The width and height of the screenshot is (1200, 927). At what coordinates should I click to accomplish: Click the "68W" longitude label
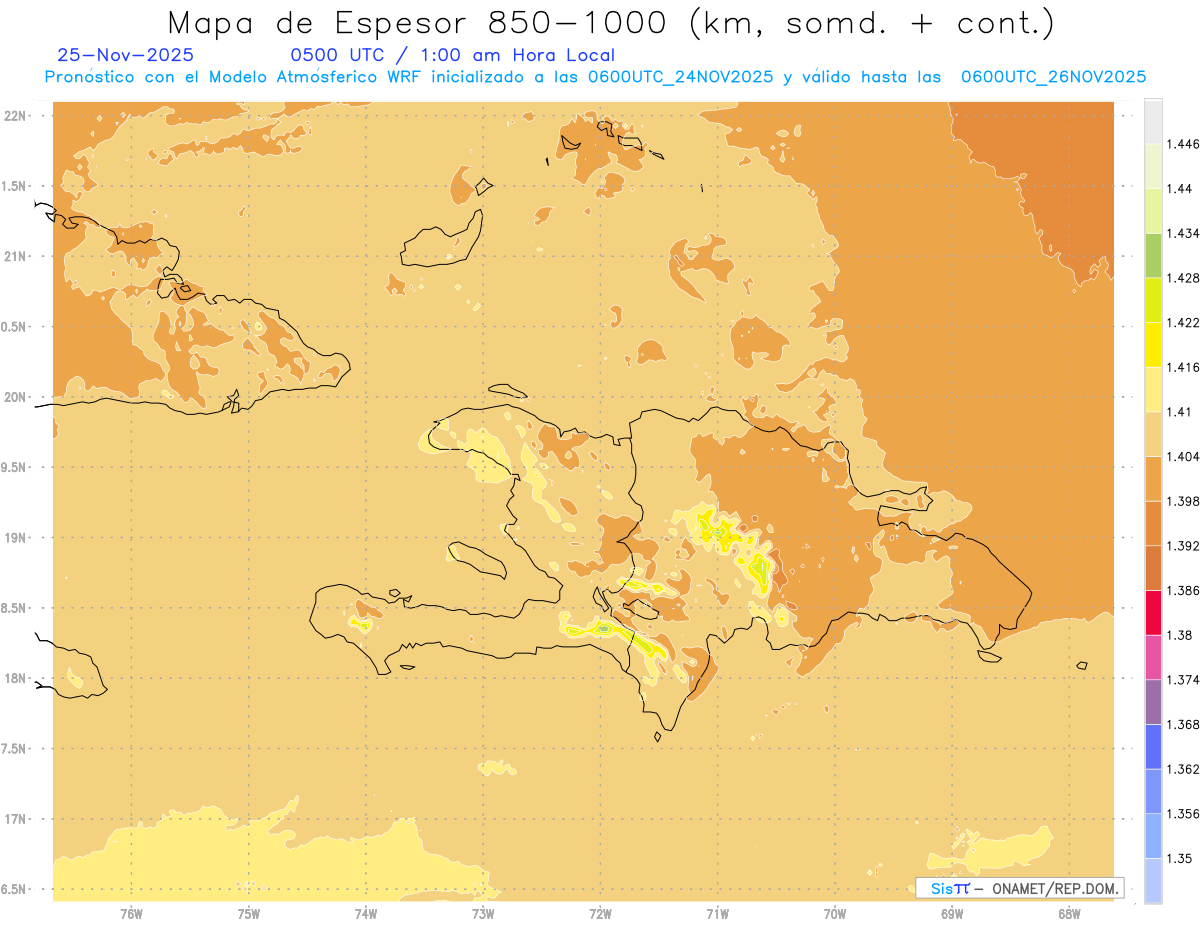[x=1069, y=913]
